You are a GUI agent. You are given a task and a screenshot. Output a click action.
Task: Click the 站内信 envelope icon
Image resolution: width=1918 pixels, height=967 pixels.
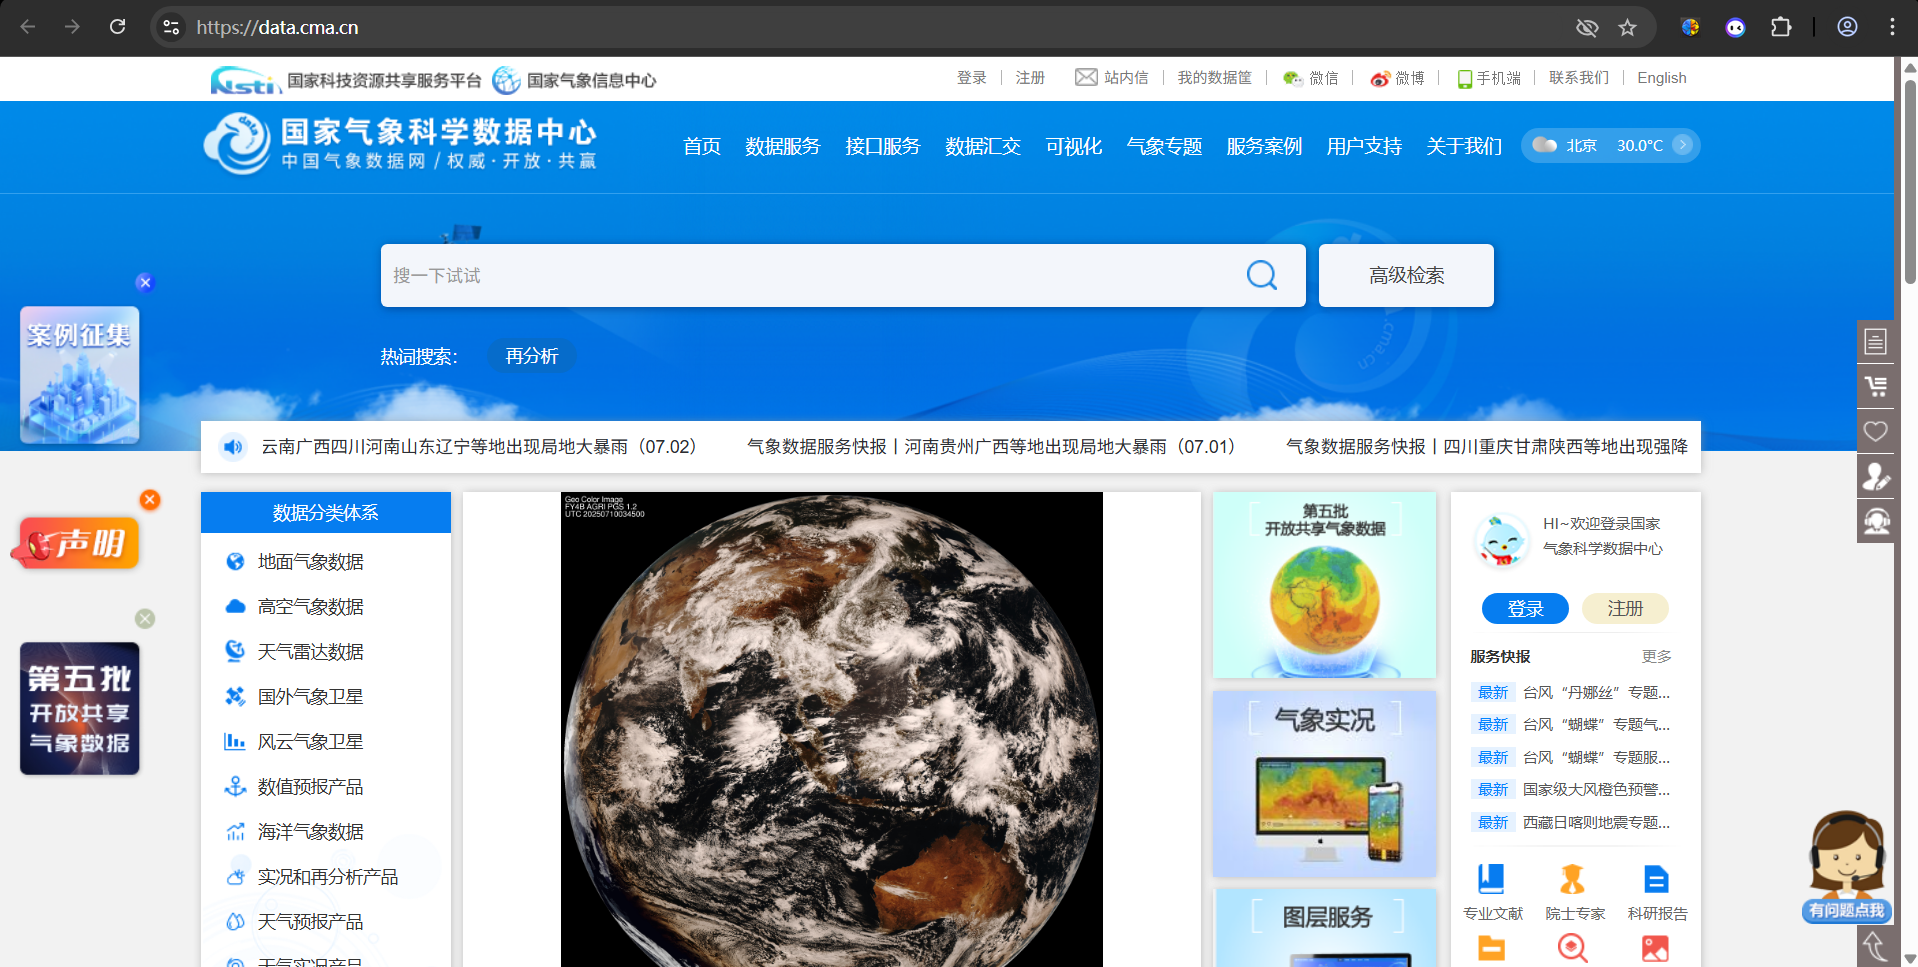pos(1086,77)
